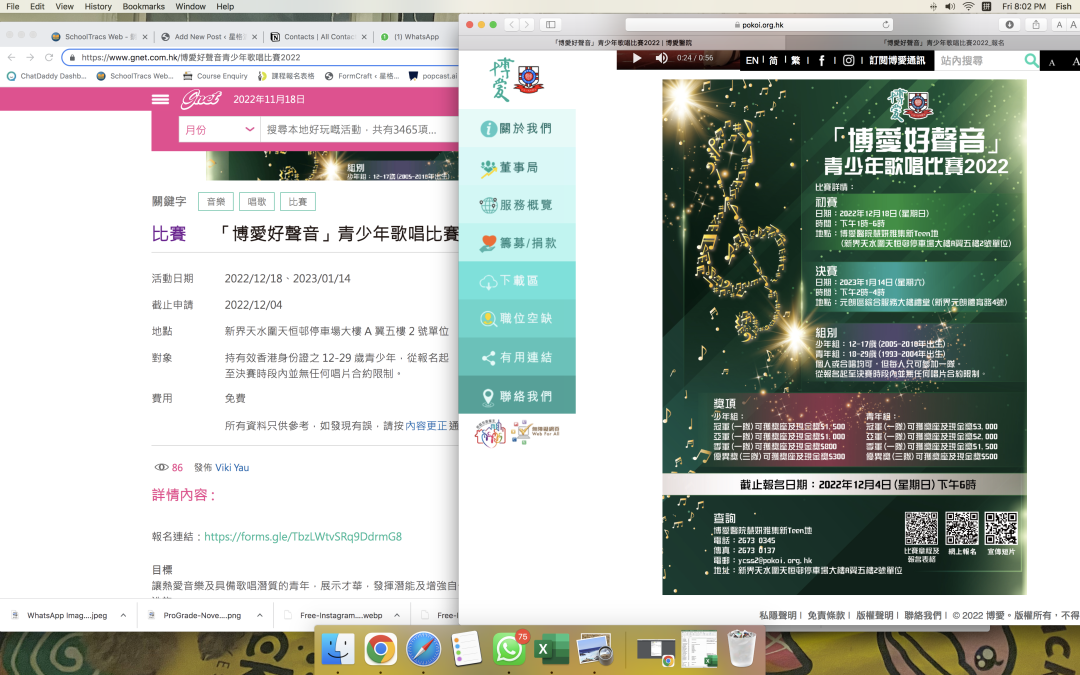
Task: Open Course Enquiry bookmark
Action: pyautogui.click(x=215, y=76)
